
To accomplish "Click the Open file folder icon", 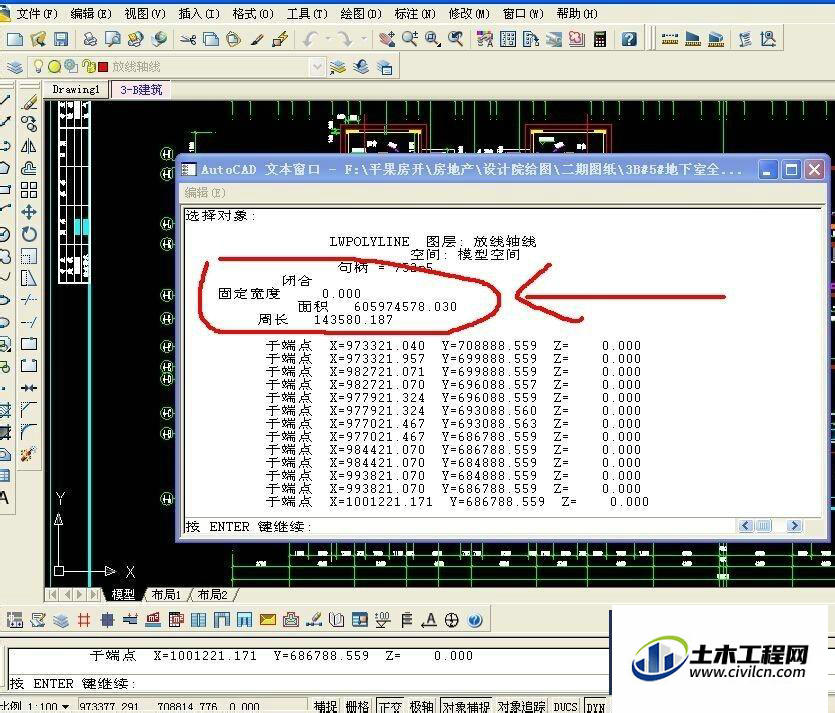I will (x=38, y=39).
